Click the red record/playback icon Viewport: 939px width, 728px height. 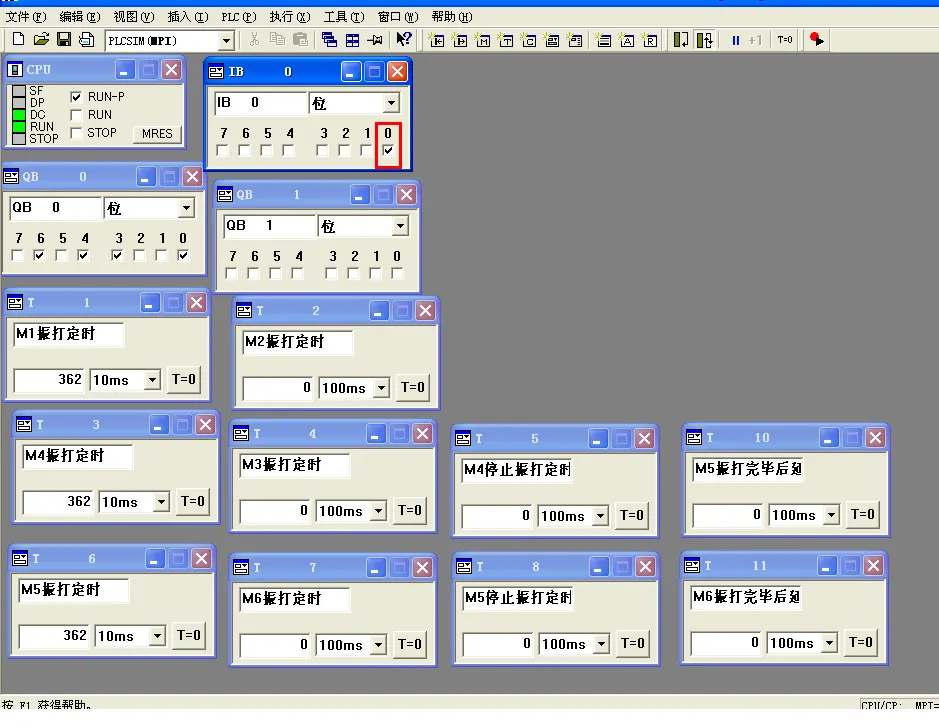tap(816, 40)
